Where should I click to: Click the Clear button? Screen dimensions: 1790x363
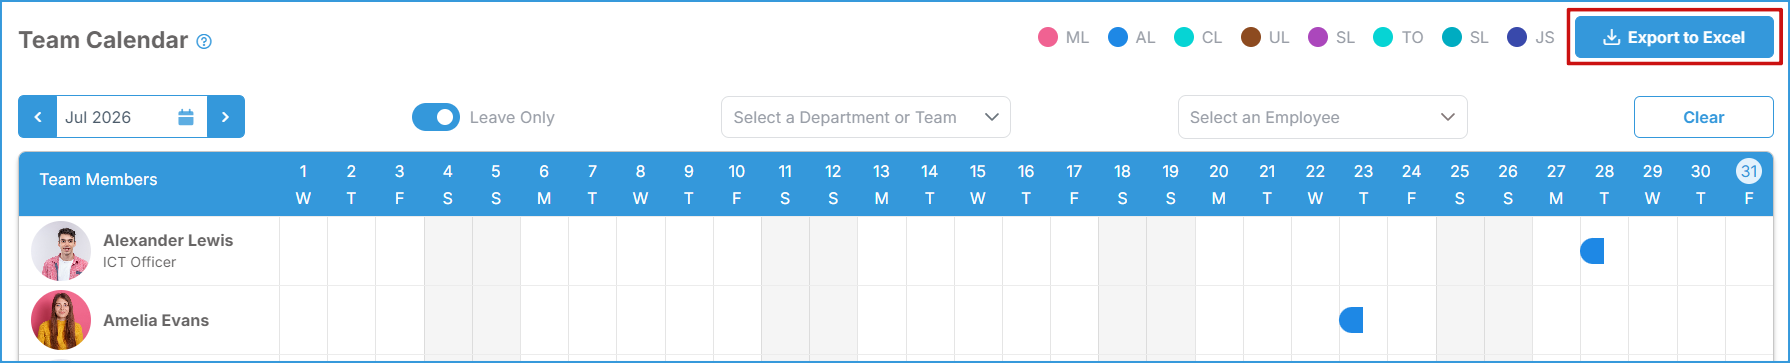coord(1704,117)
